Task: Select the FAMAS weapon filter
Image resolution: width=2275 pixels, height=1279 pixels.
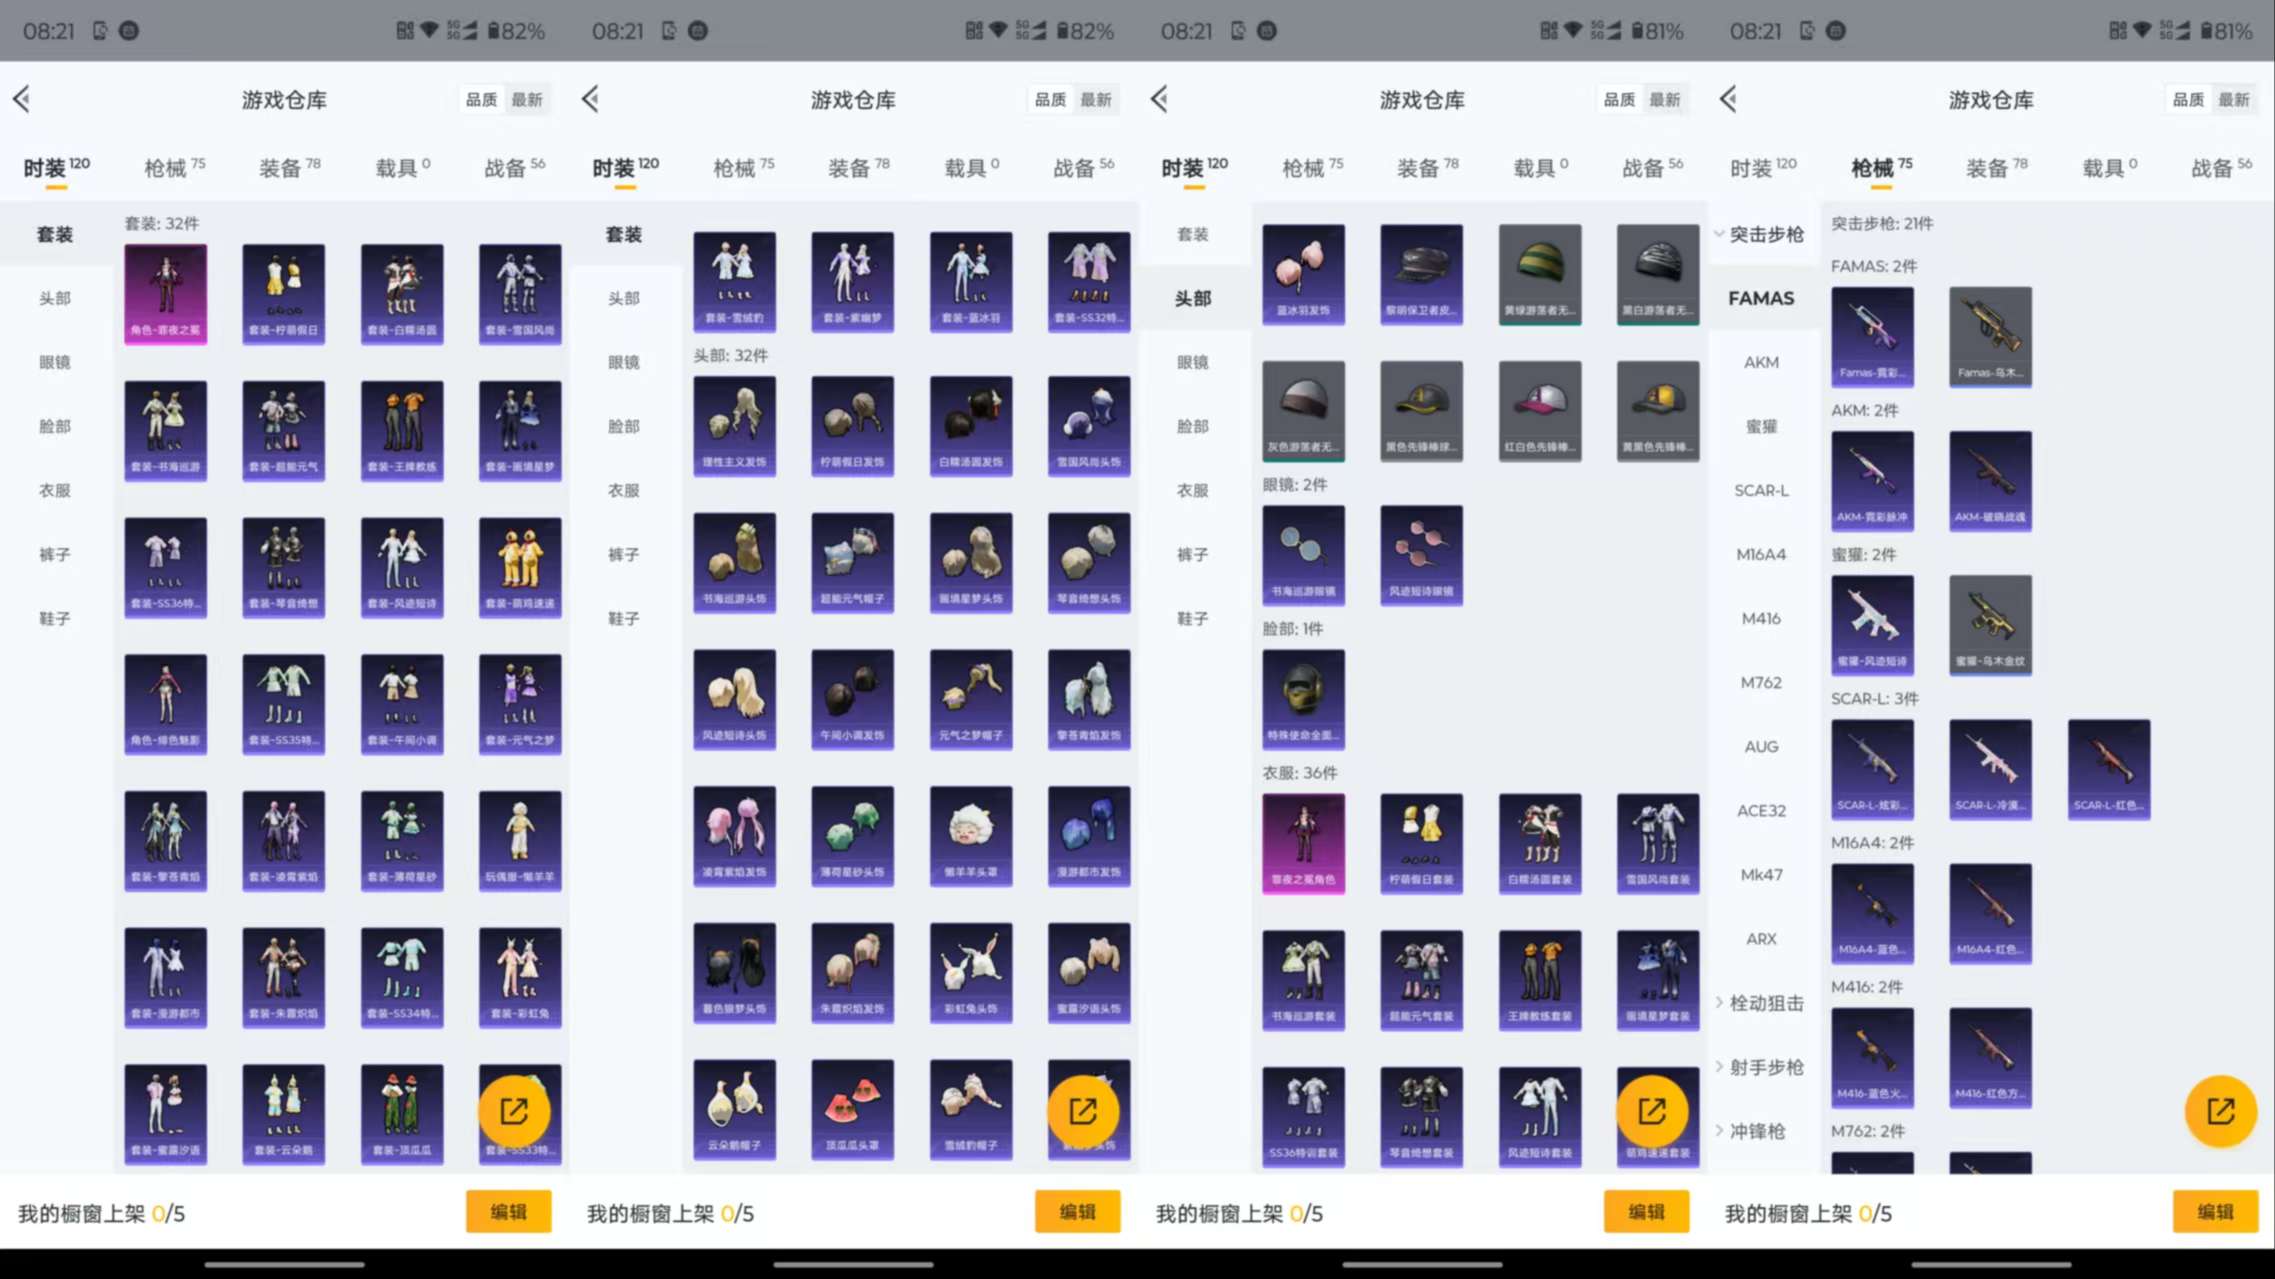Action: click(x=1762, y=298)
